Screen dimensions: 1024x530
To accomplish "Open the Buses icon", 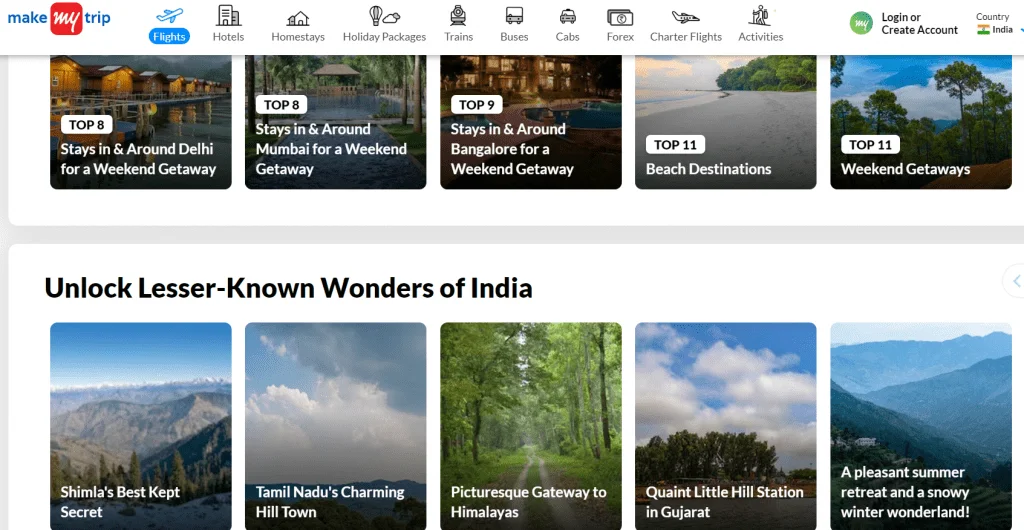I will pos(514,16).
